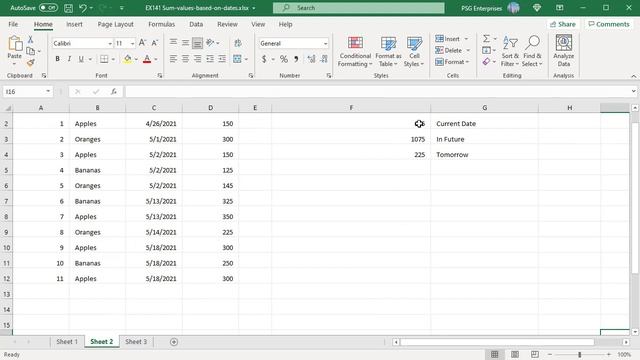Apply Comma Style format
The width and height of the screenshot is (640, 360).
pyautogui.click(x=296, y=59)
